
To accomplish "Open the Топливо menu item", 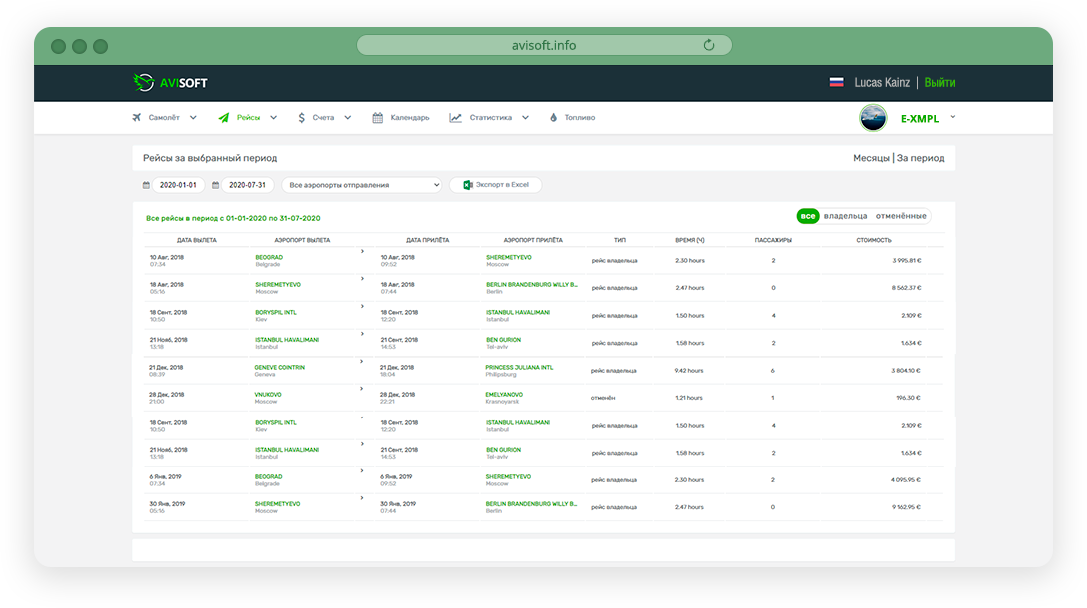I will tap(580, 118).
